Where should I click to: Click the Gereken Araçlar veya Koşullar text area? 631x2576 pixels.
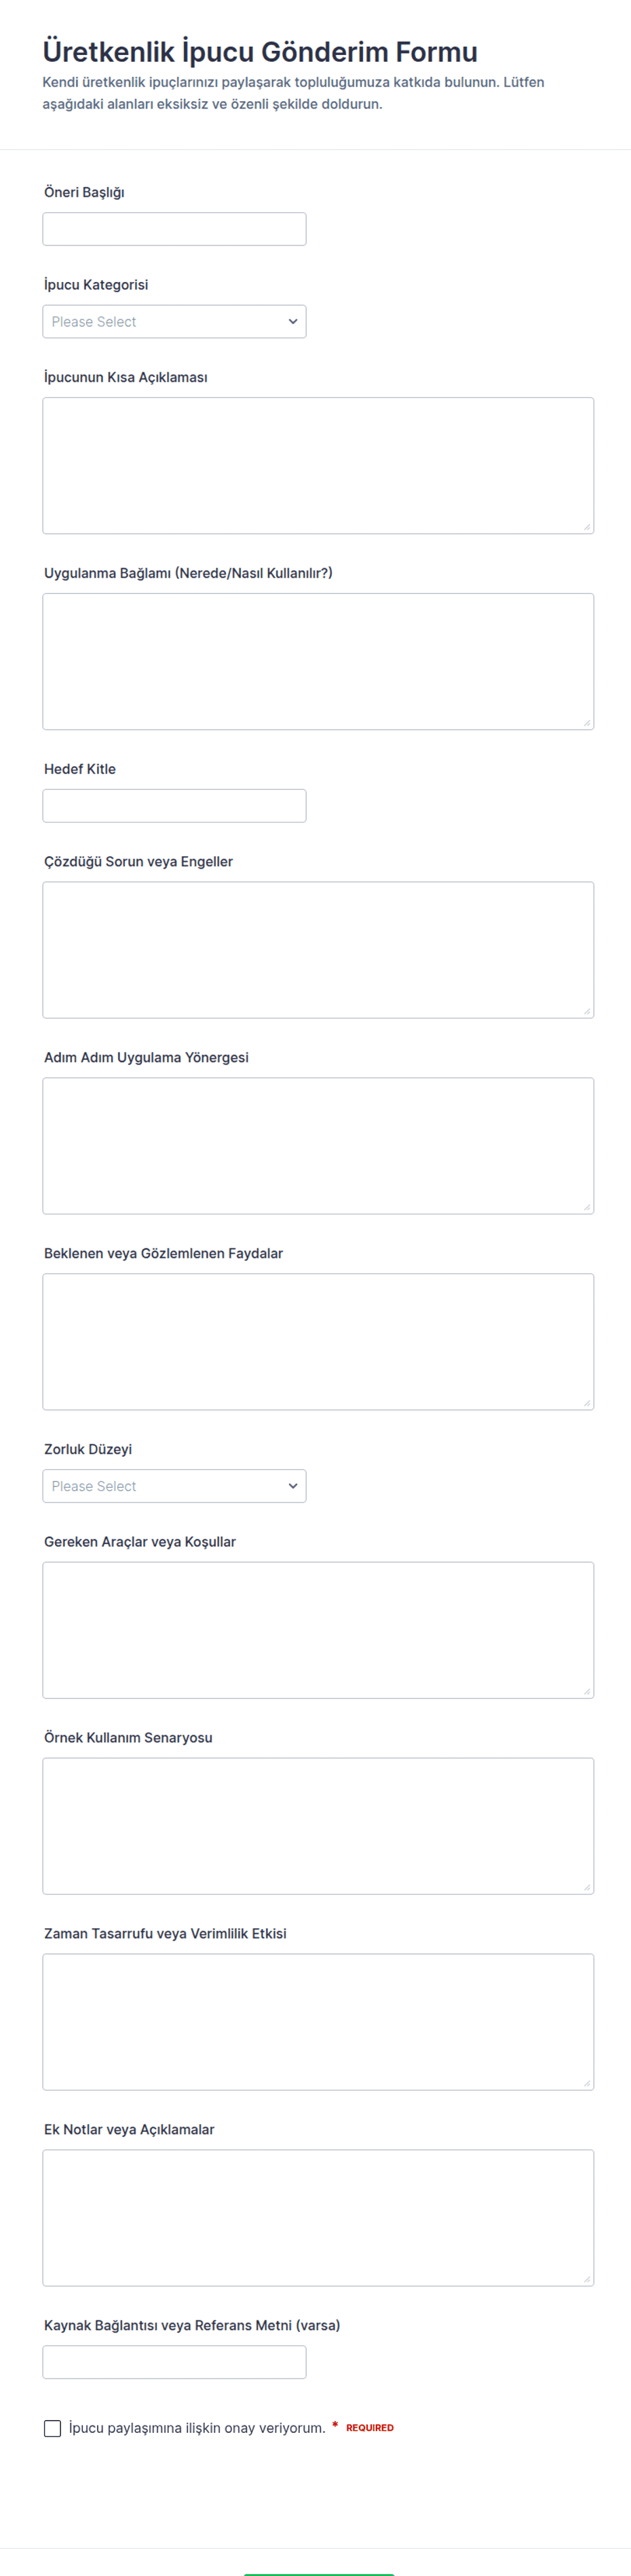point(318,1630)
